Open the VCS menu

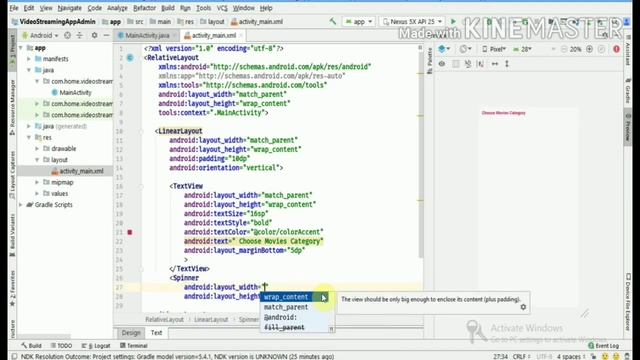coord(222,8)
